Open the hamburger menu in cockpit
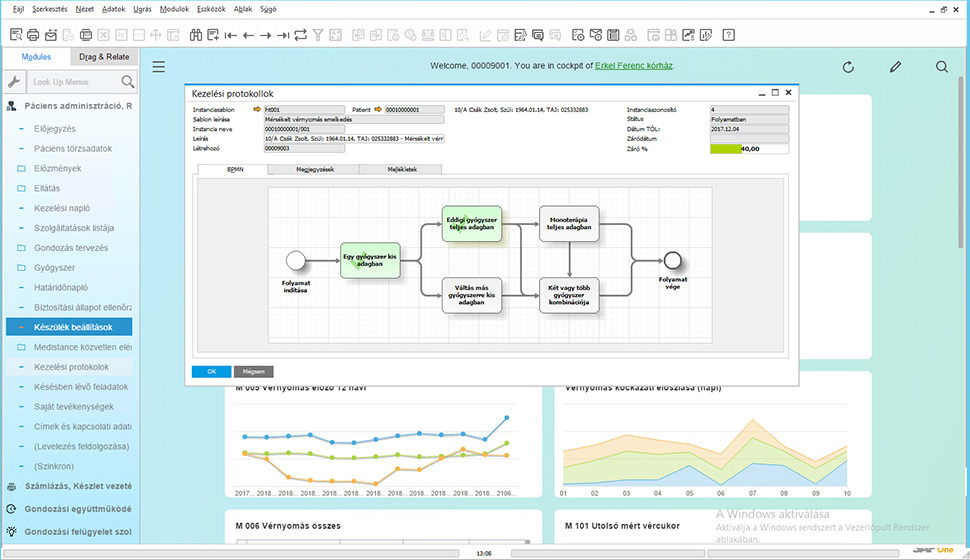Viewport: 970px width, 560px height. coord(158,67)
